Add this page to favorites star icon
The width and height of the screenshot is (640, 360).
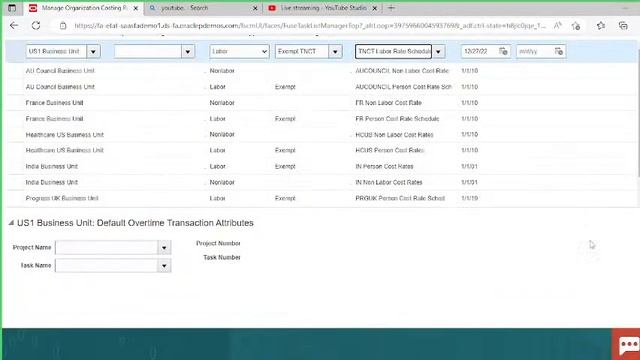pyautogui.click(x=576, y=26)
